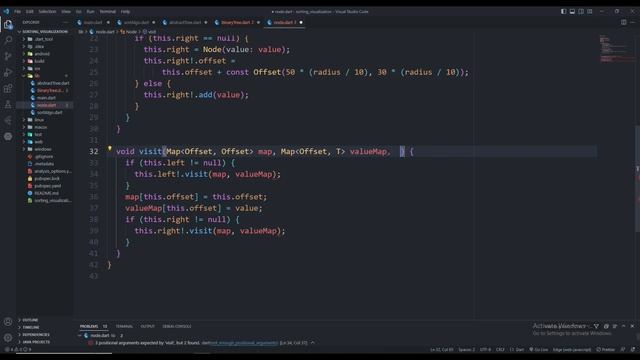Open analysis_options file in explorer

[45, 171]
